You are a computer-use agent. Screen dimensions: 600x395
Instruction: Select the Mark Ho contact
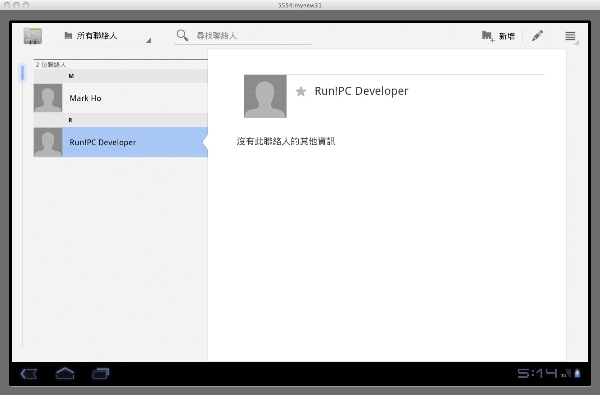(x=121, y=98)
